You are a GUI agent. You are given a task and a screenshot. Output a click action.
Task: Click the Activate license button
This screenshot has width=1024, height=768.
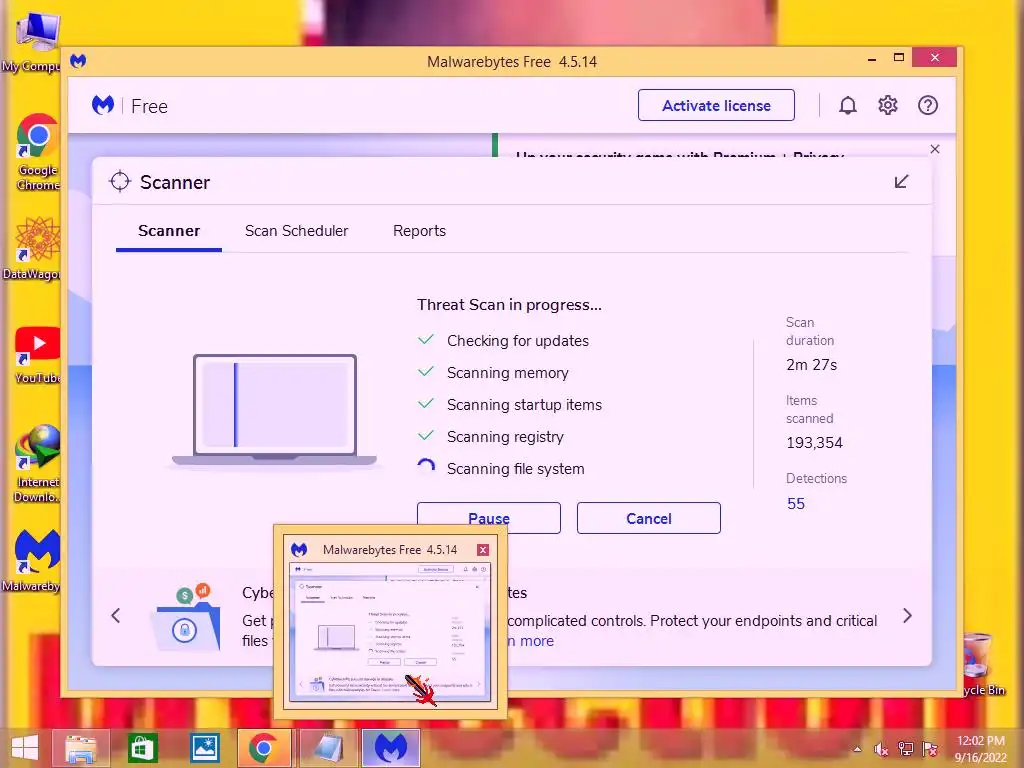pos(716,105)
